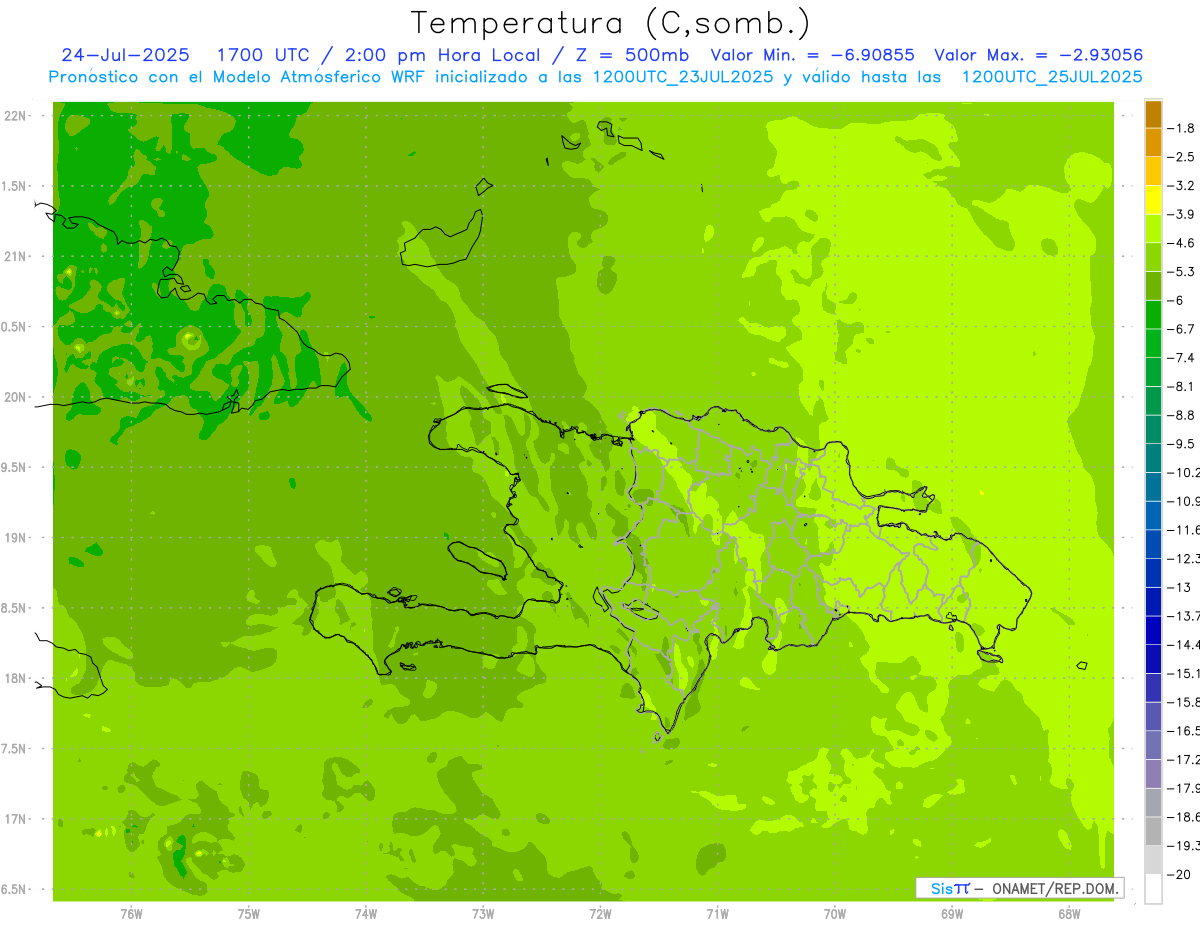Click the '75W' longitude axis label

pos(249,914)
